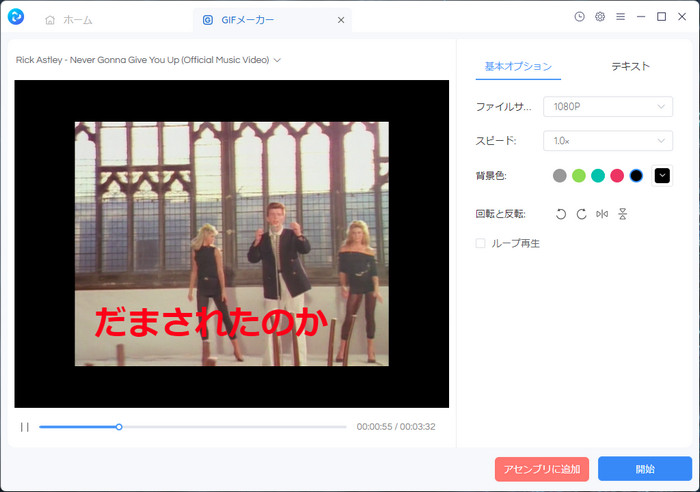
Task: Open settings gear icon
Action: (x=600, y=17)
